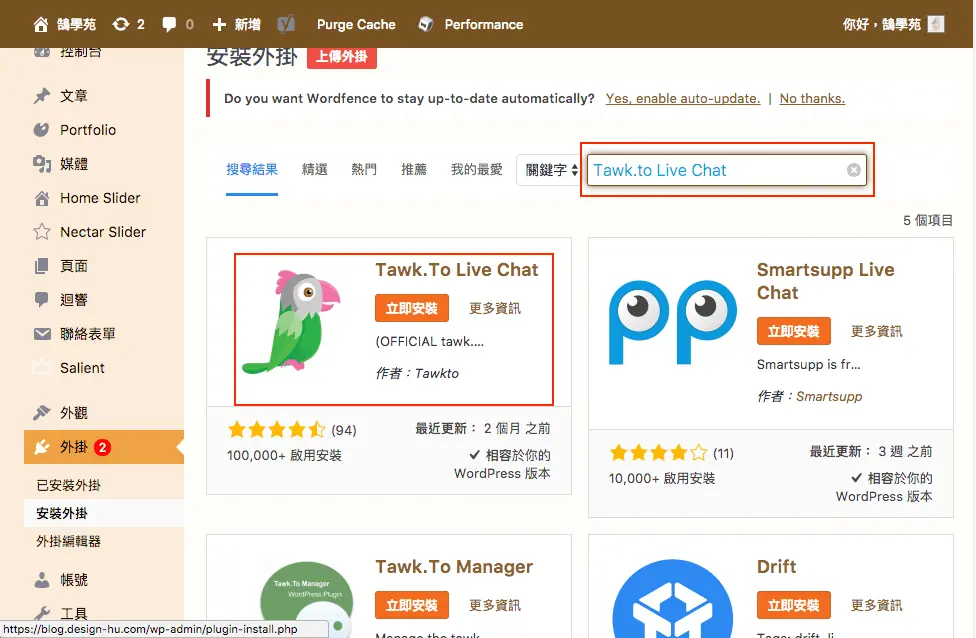Click the Portfolio sidebar icon
976x638 pixels.
coord(42,129)
